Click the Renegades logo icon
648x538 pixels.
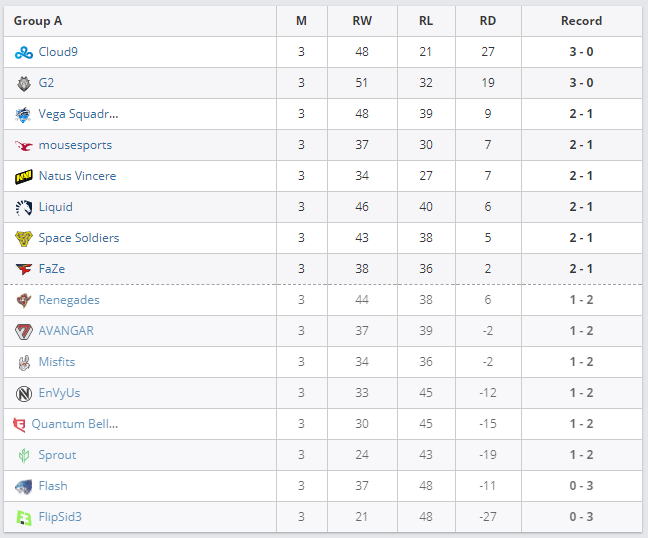coord(24,300)
